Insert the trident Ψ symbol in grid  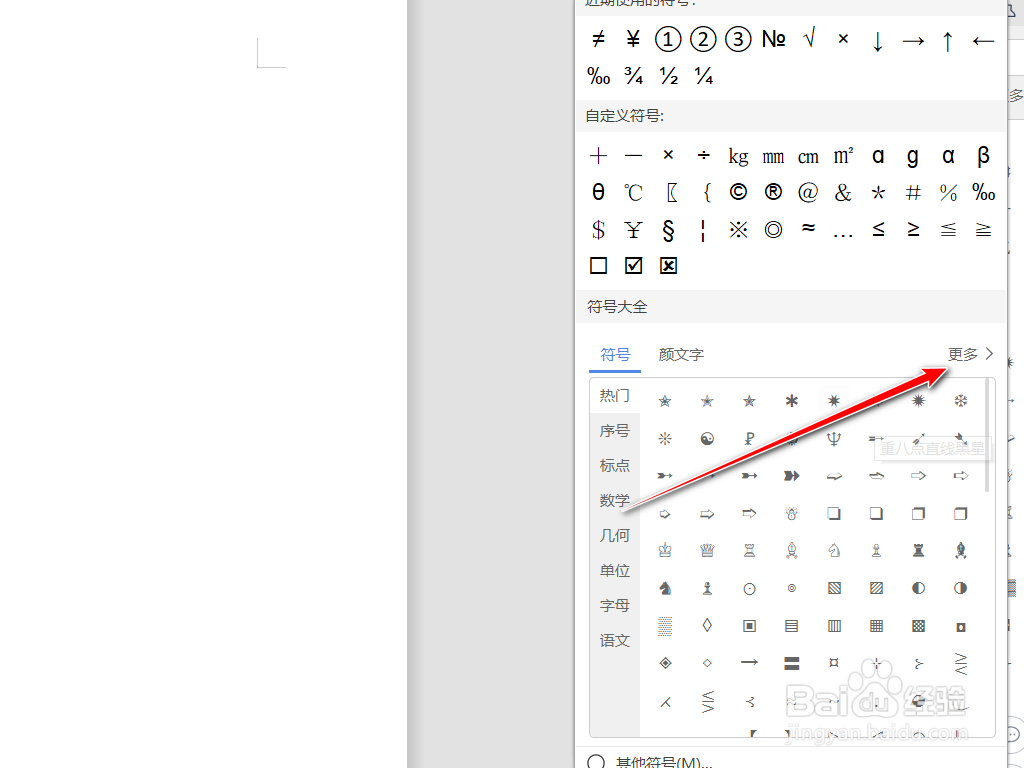pyautogui.click(x=834, y=439)
